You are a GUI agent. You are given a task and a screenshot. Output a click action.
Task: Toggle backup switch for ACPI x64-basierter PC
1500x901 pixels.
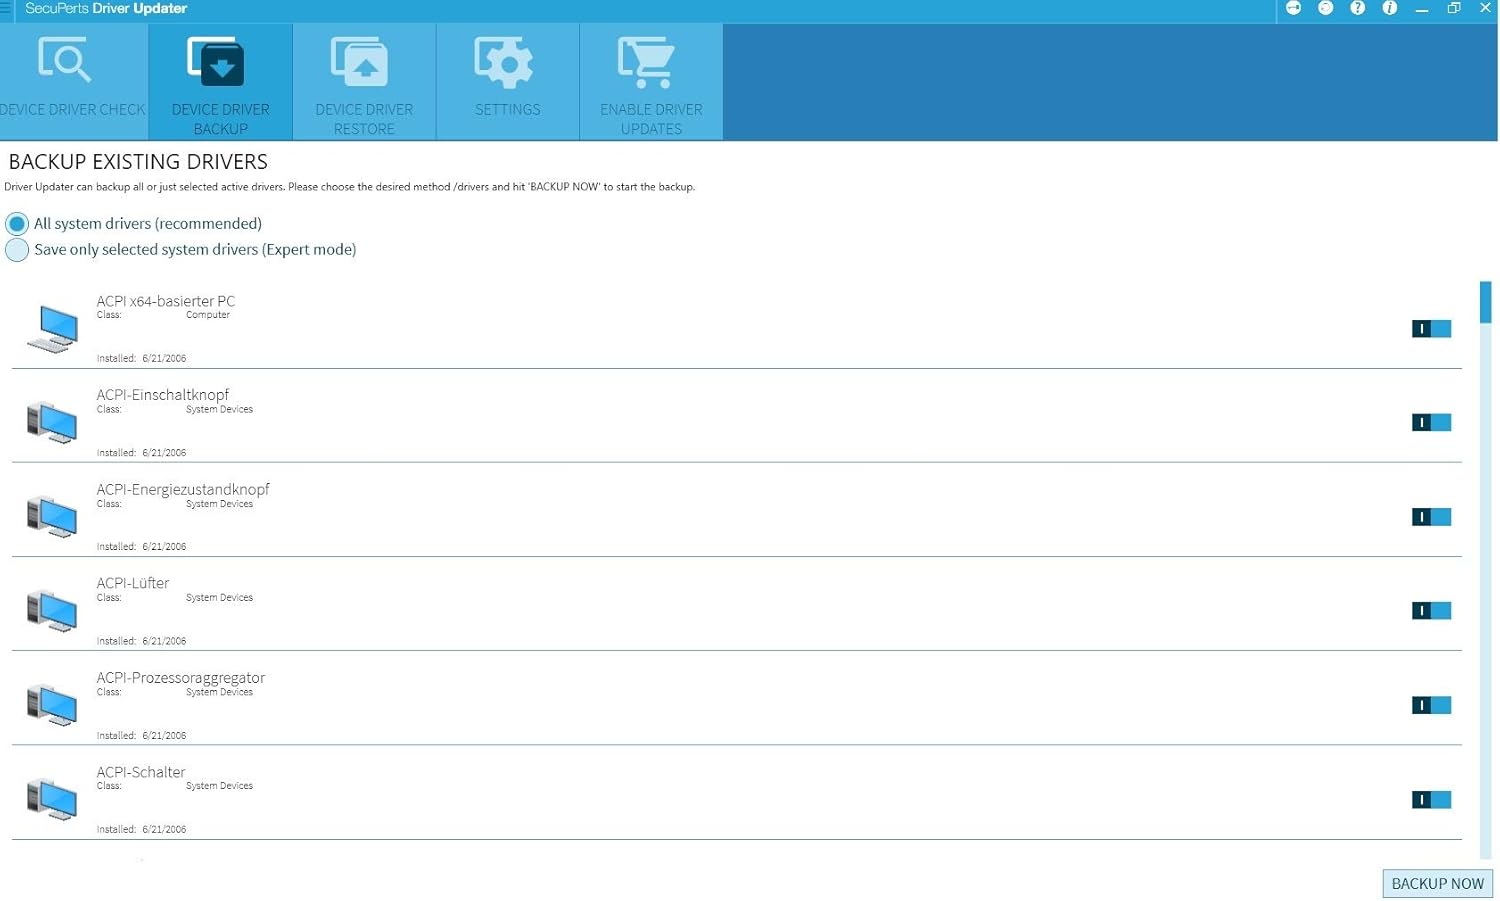coord(1431,329)
